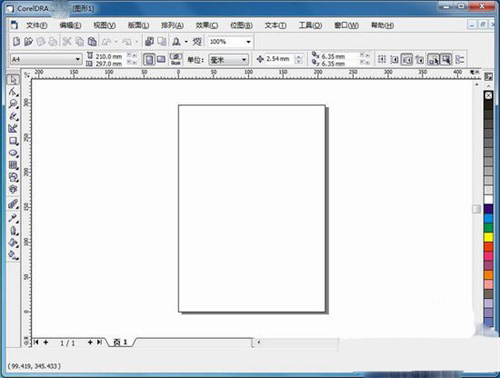Screen dimensions: 500x378
Task: Click the Print icon in toolbar
Action: pyautogui.click(x=53, y=42)
